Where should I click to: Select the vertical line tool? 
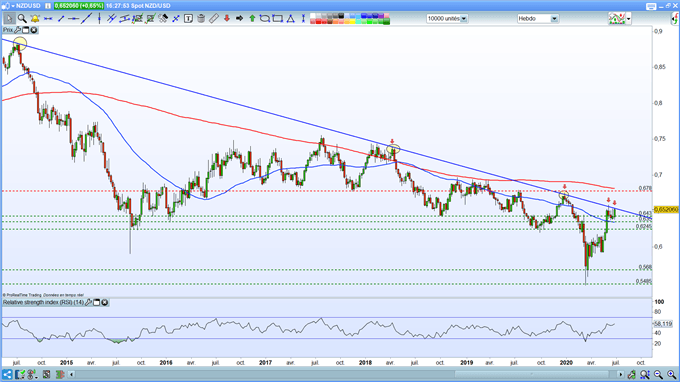click(x=99, y=19)
